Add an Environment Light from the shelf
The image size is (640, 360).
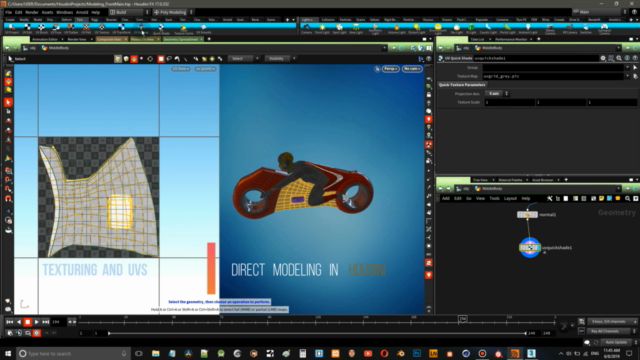pos(438,29)
